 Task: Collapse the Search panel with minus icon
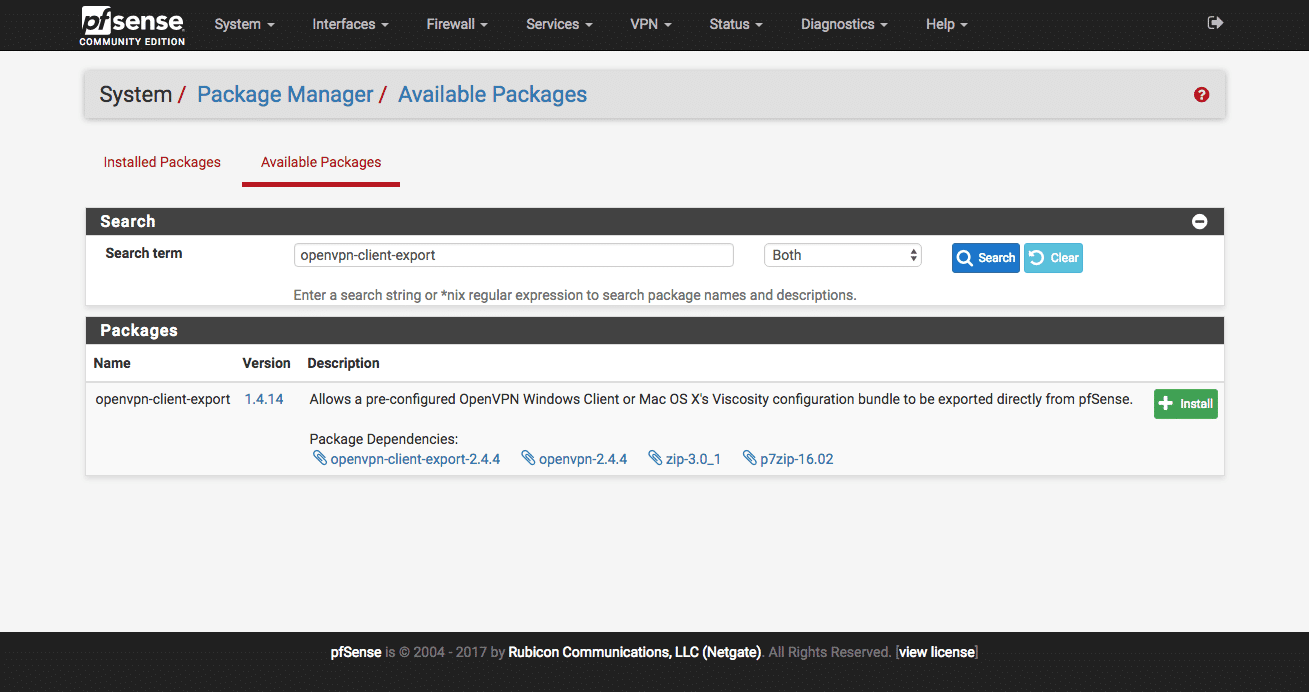1200,222
